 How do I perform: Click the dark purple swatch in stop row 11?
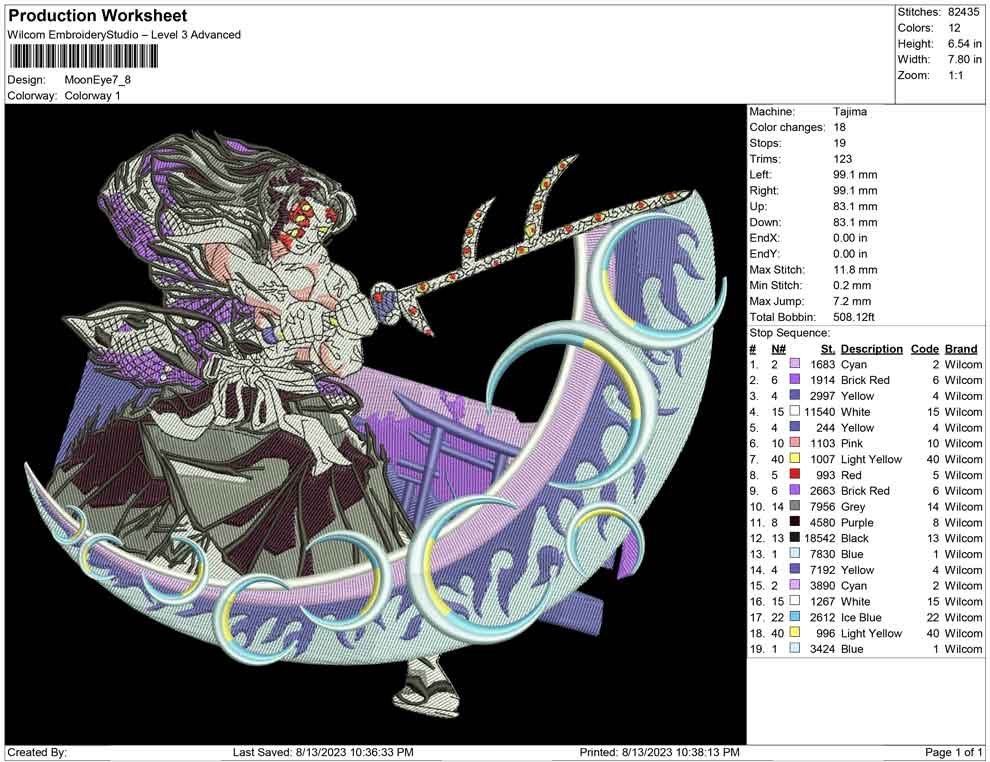pos(795,522)
